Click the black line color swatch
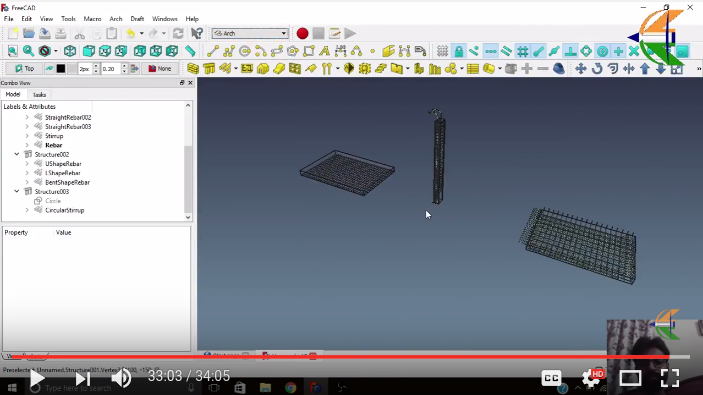 61,69
